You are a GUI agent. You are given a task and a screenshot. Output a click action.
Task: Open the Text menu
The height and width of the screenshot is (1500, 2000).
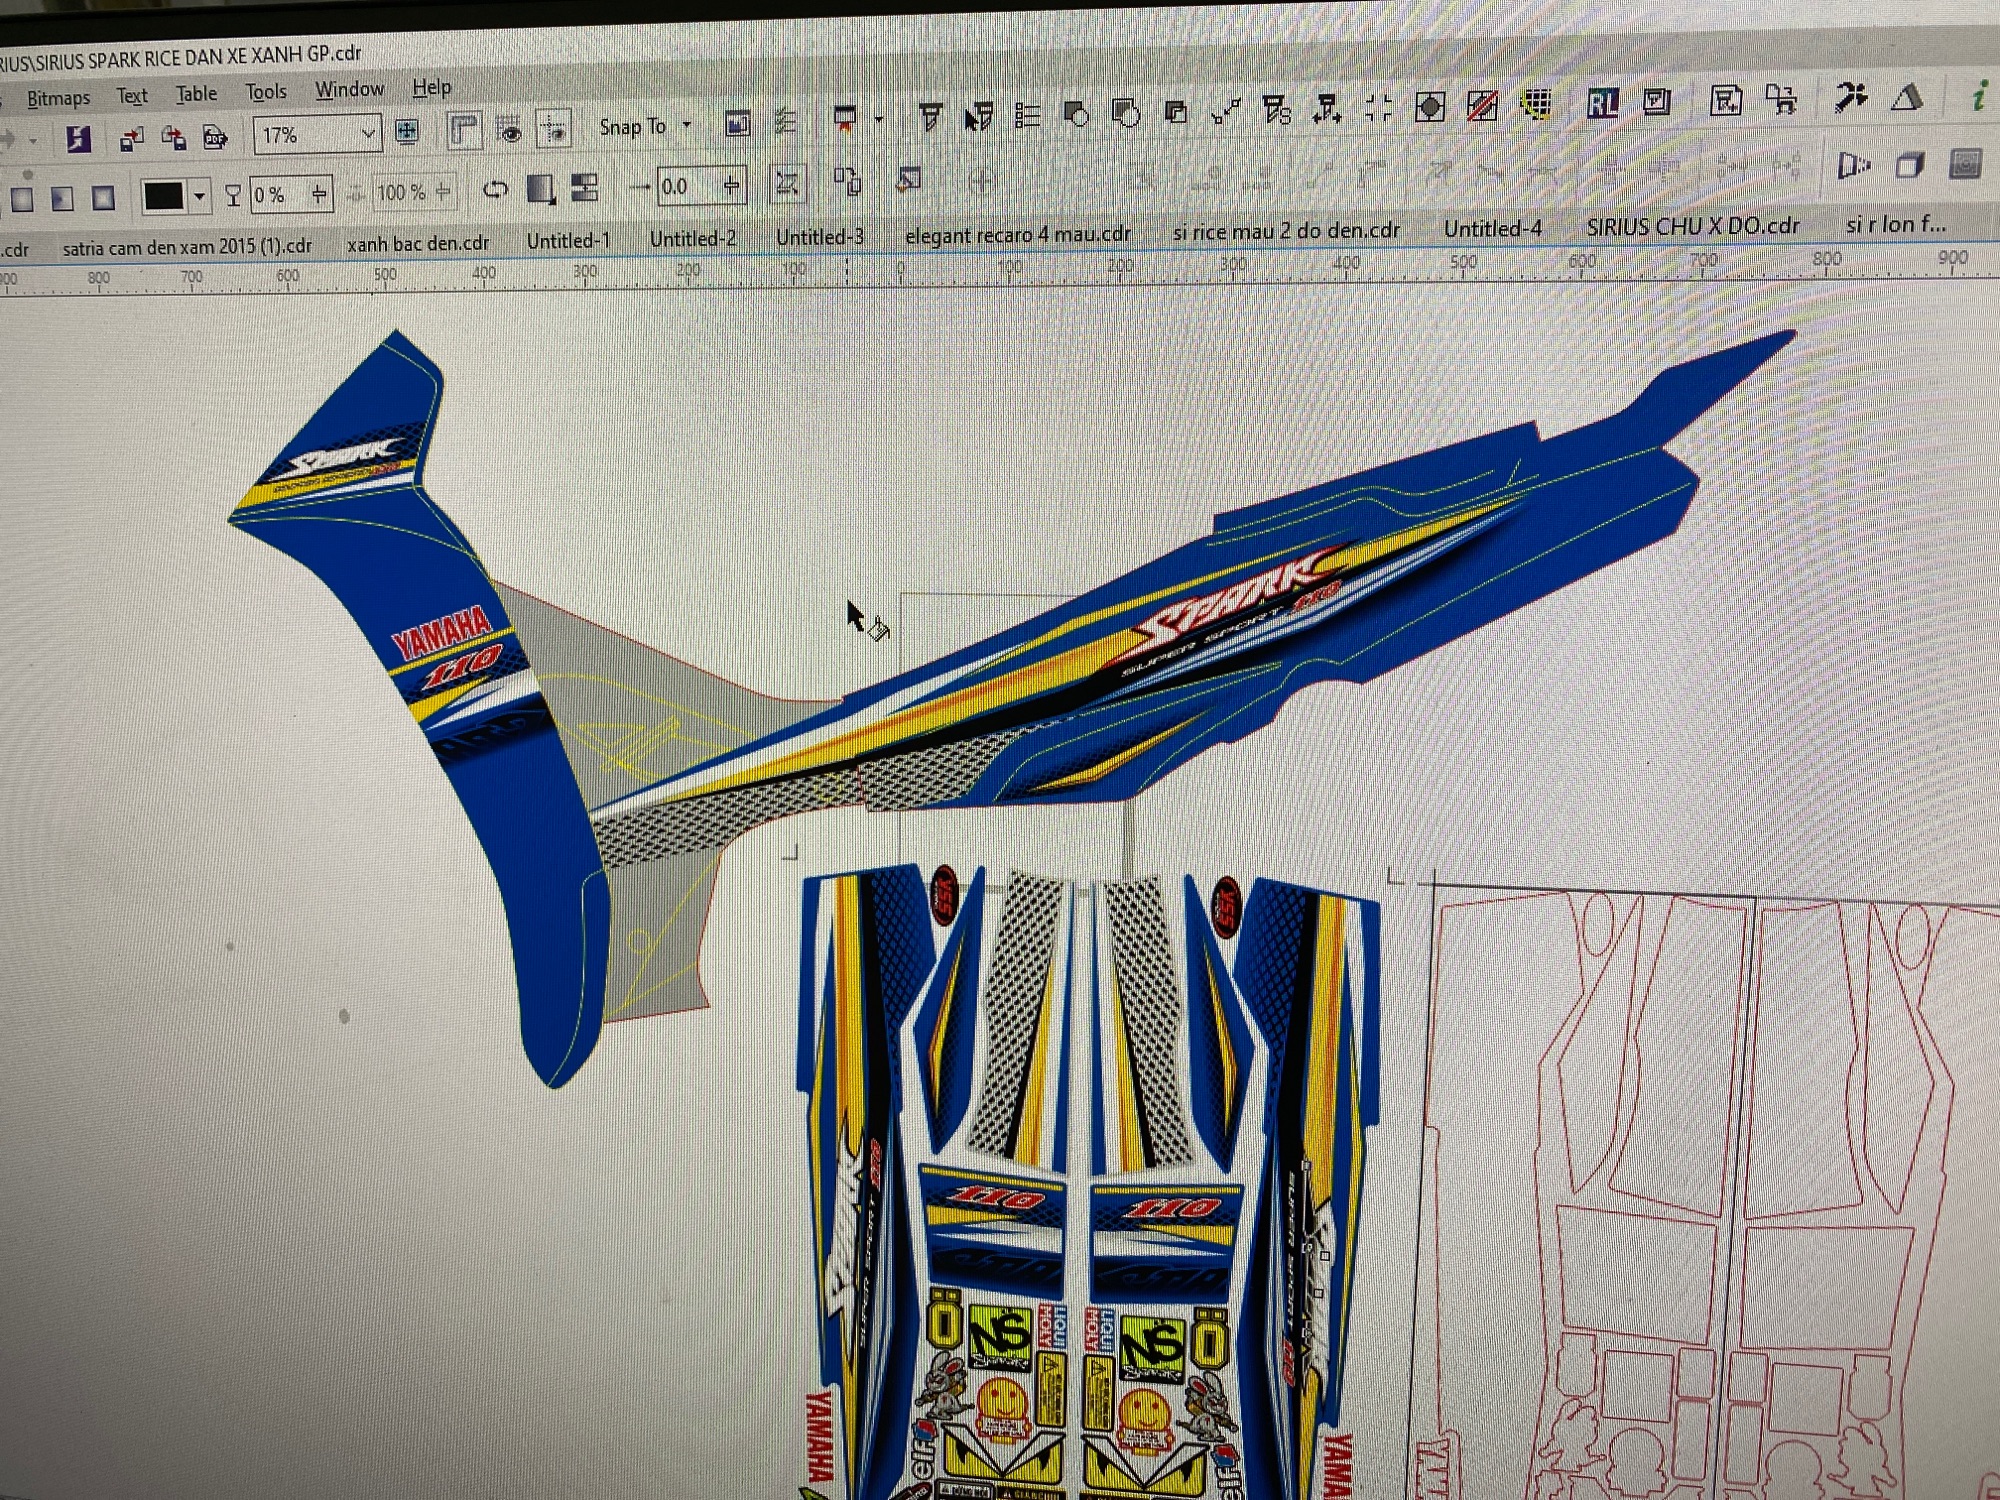coord(132,96)
